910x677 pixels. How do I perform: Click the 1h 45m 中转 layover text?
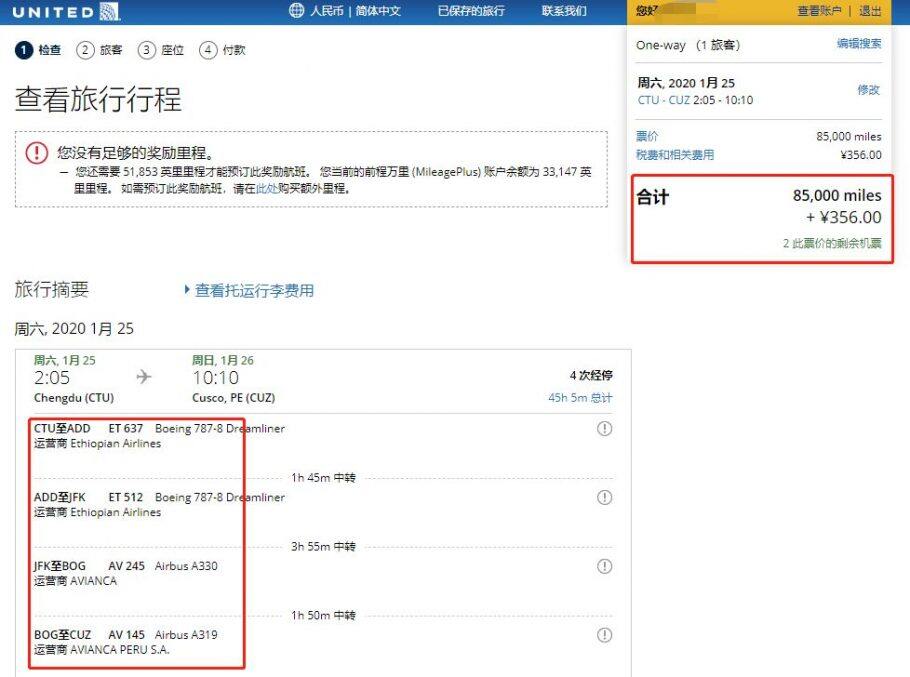pos(323,478)
